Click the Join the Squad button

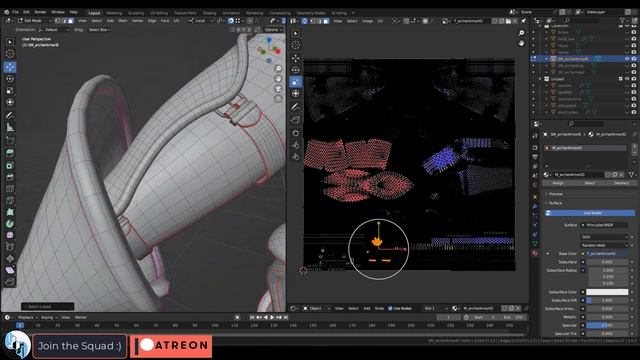[x=80, y=346]
